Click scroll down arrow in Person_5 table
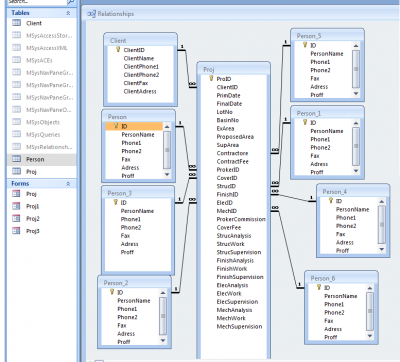Image resolution: width=400 pixels, height=362 pixels. tap(356, 94)
